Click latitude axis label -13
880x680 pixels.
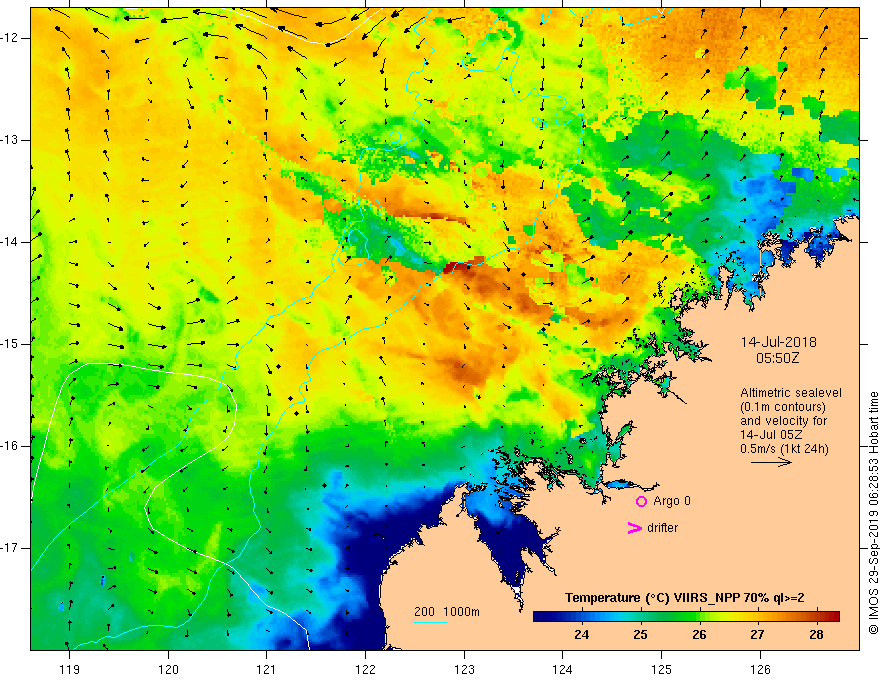click(11, 140)
